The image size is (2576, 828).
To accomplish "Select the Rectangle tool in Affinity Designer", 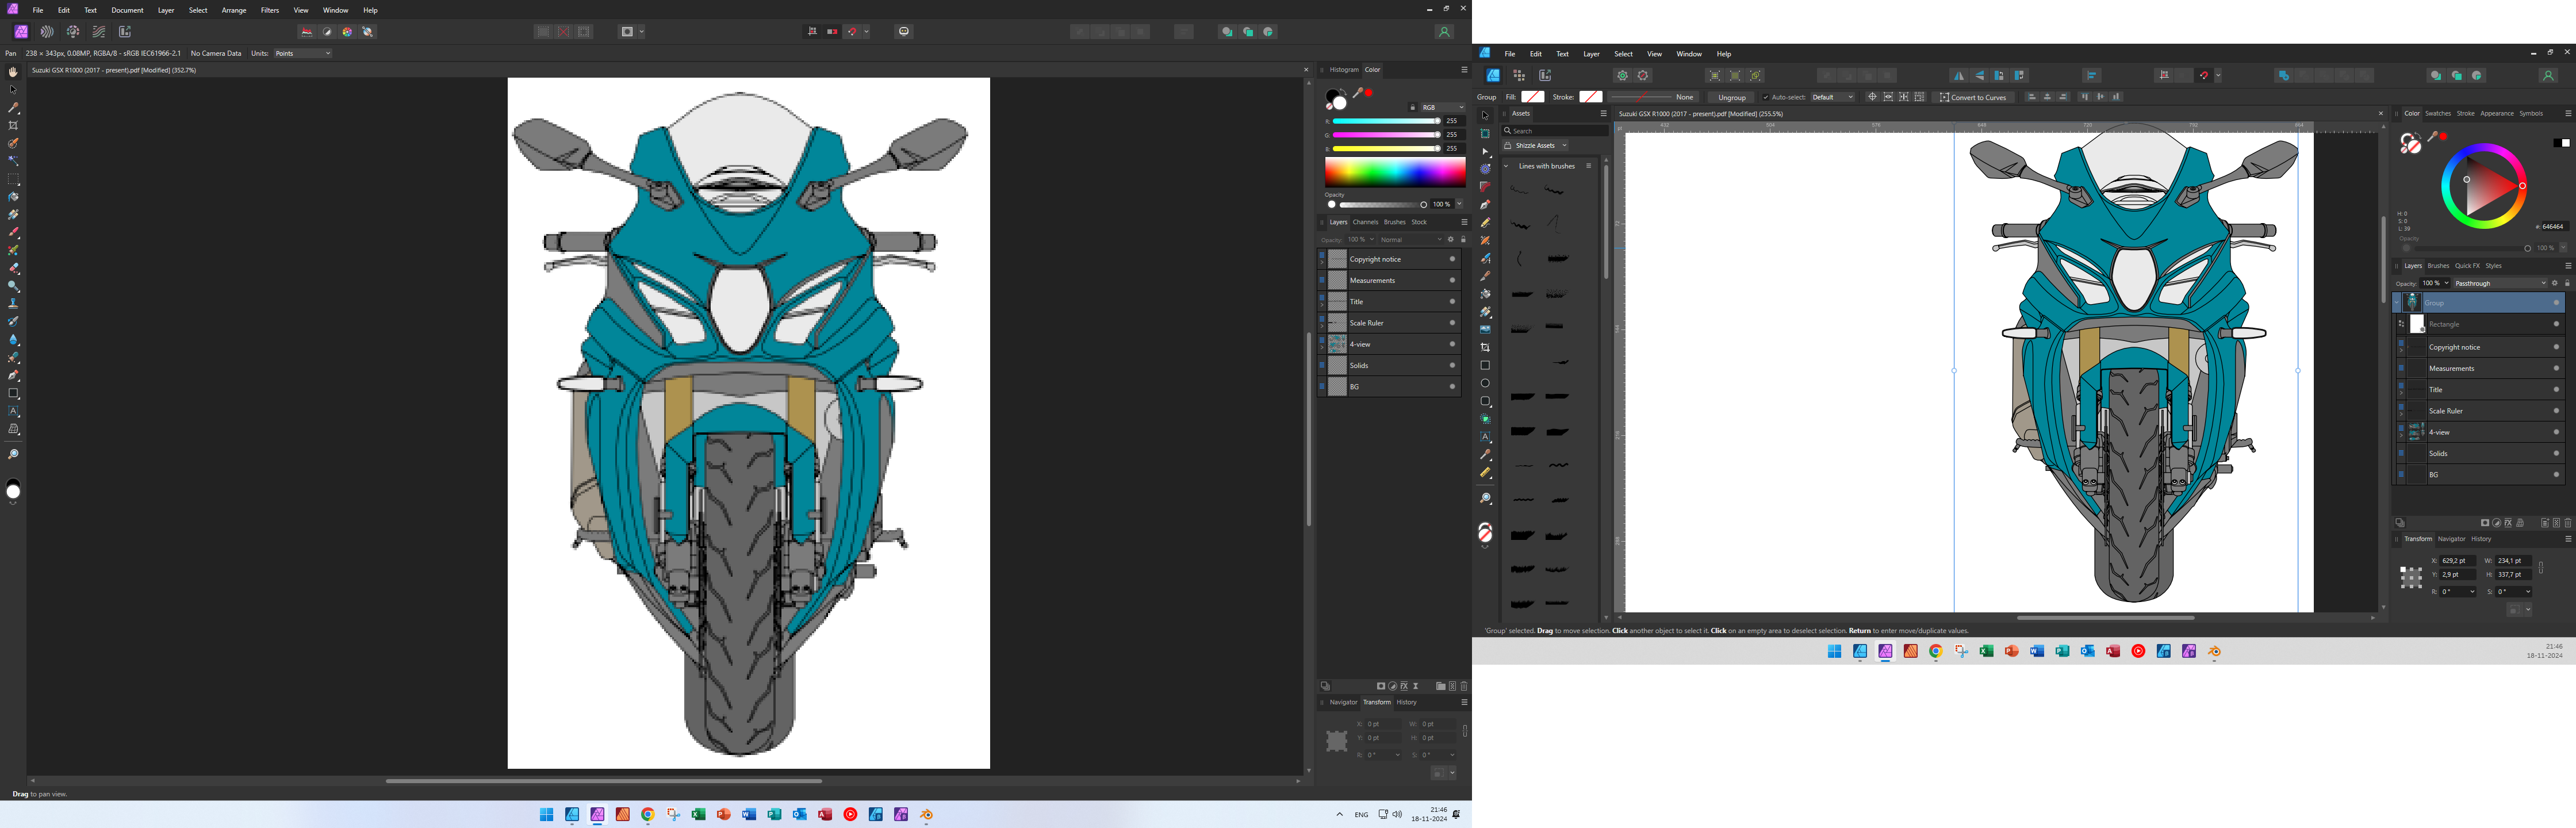I will (1485, 365).
